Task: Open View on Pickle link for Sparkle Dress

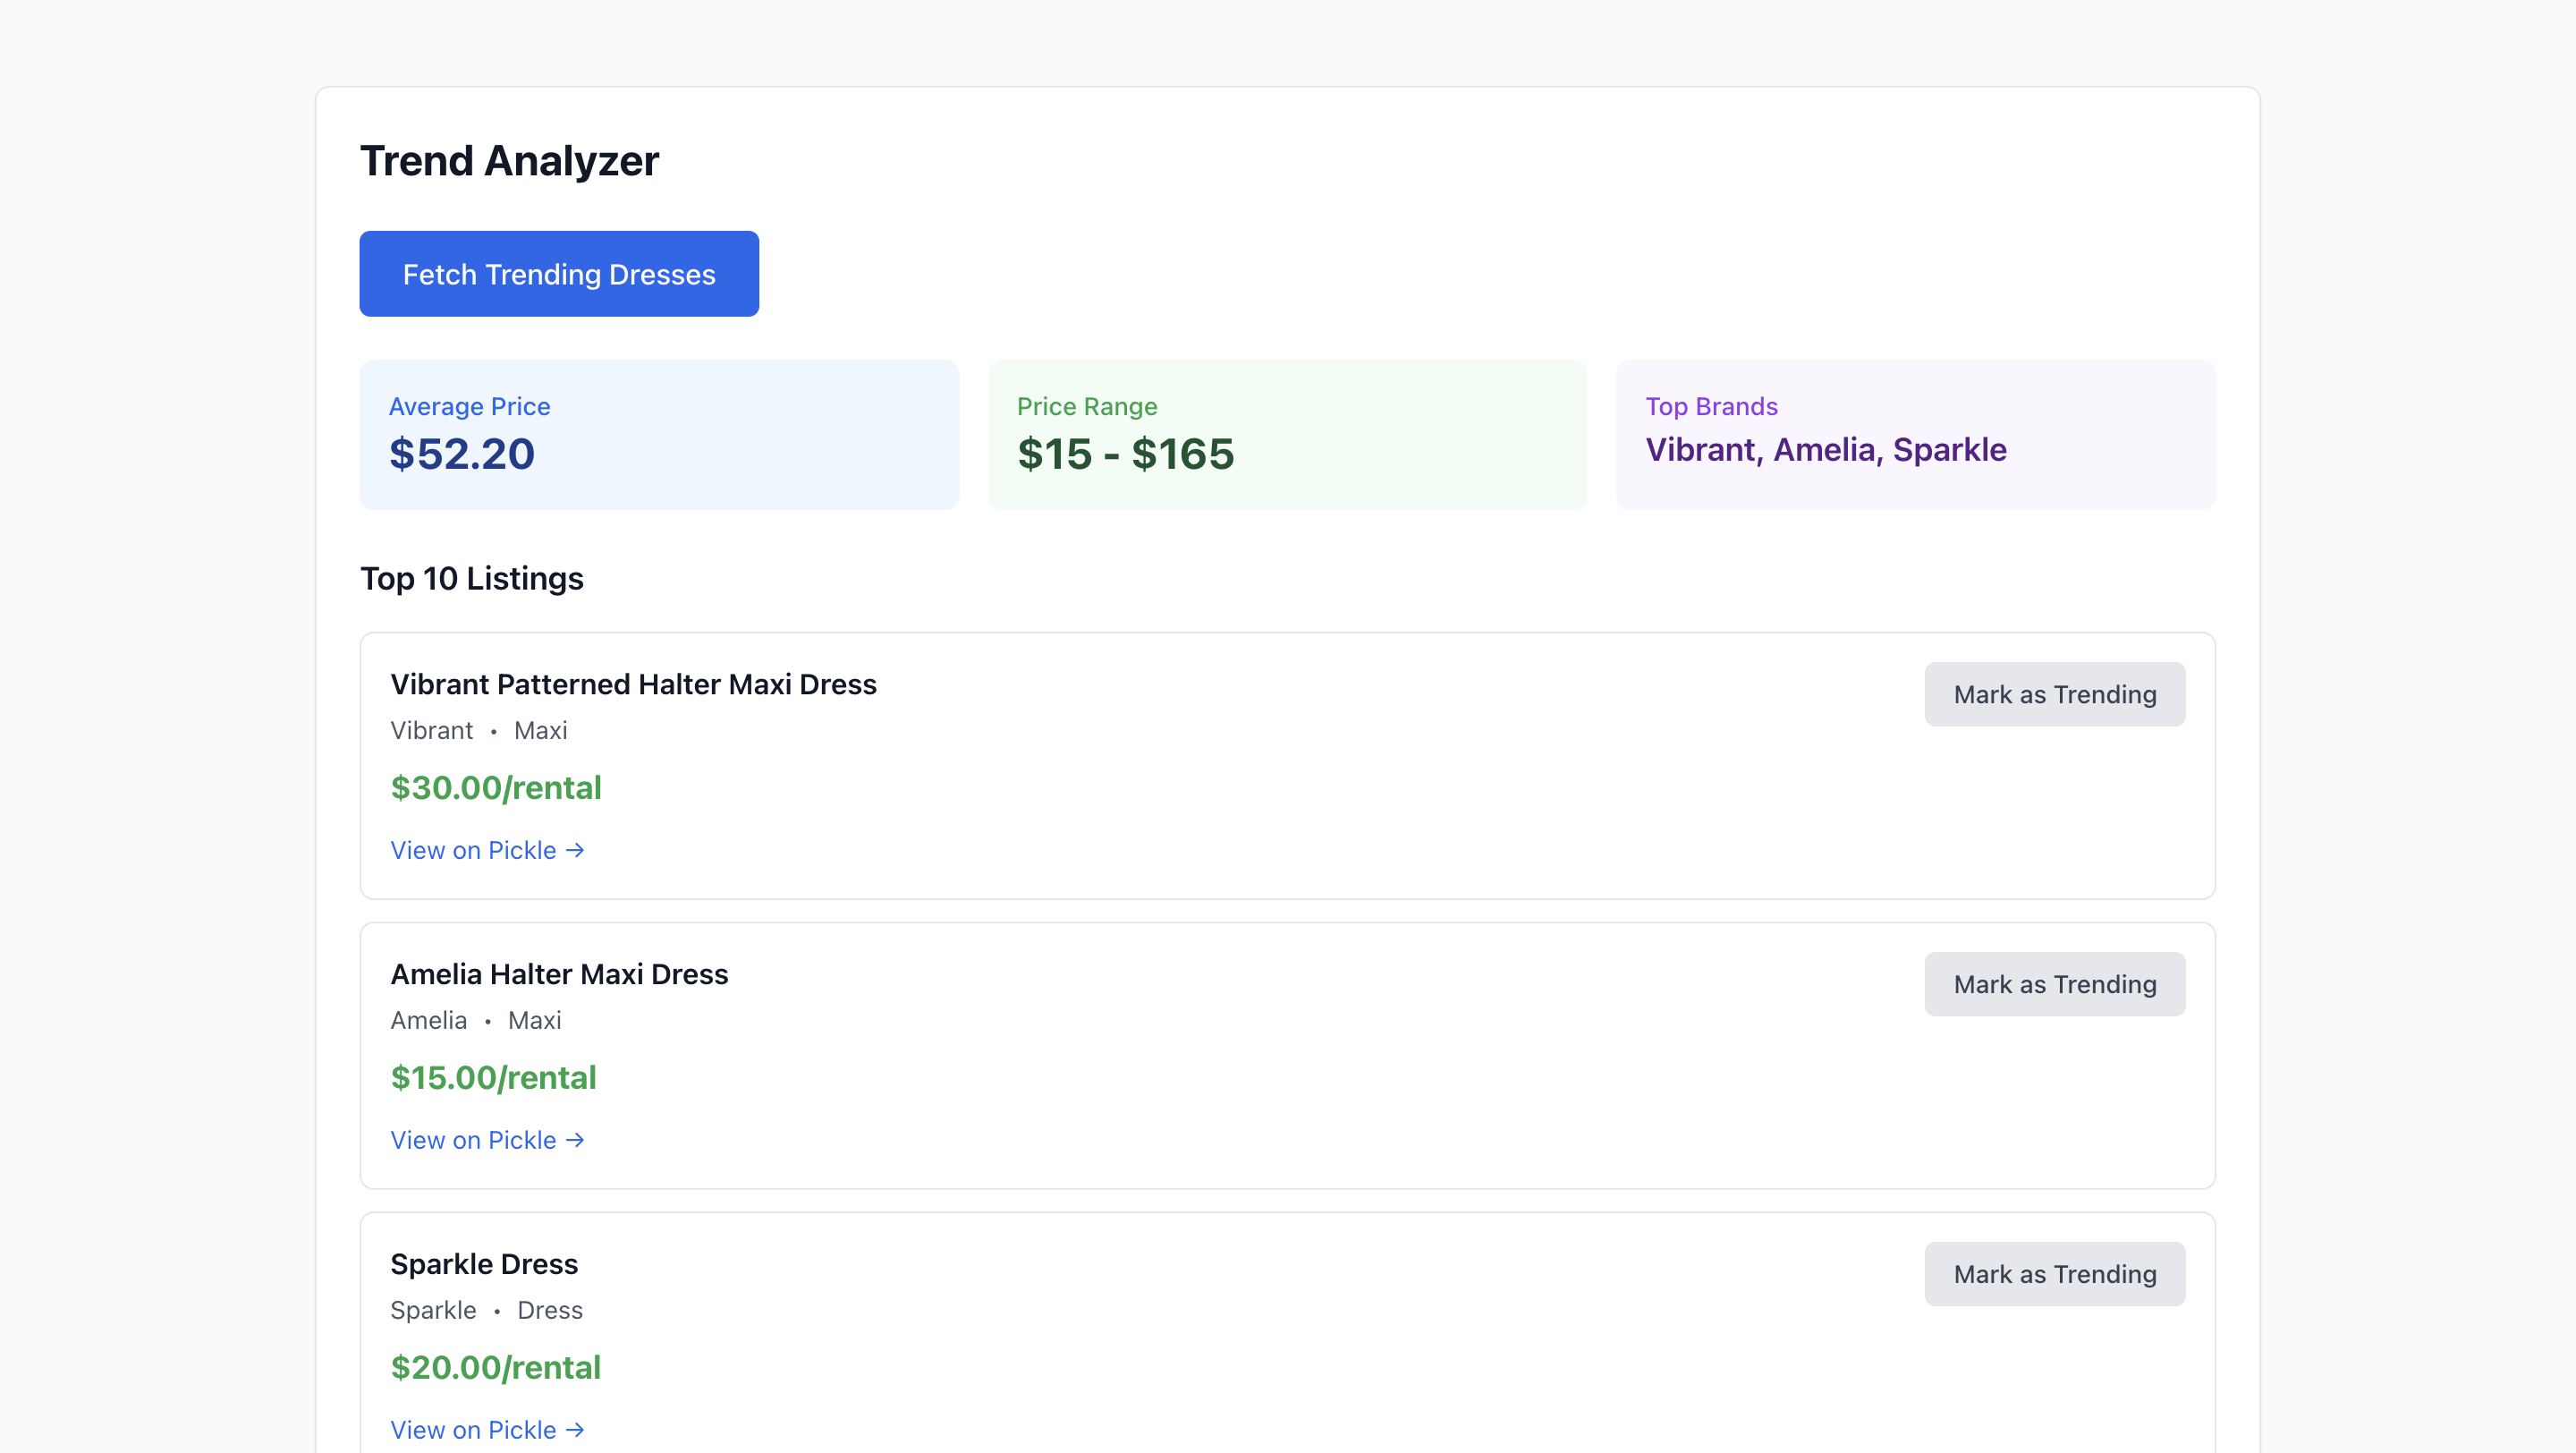Action: pyautogui.click(x=474, y=1429)
